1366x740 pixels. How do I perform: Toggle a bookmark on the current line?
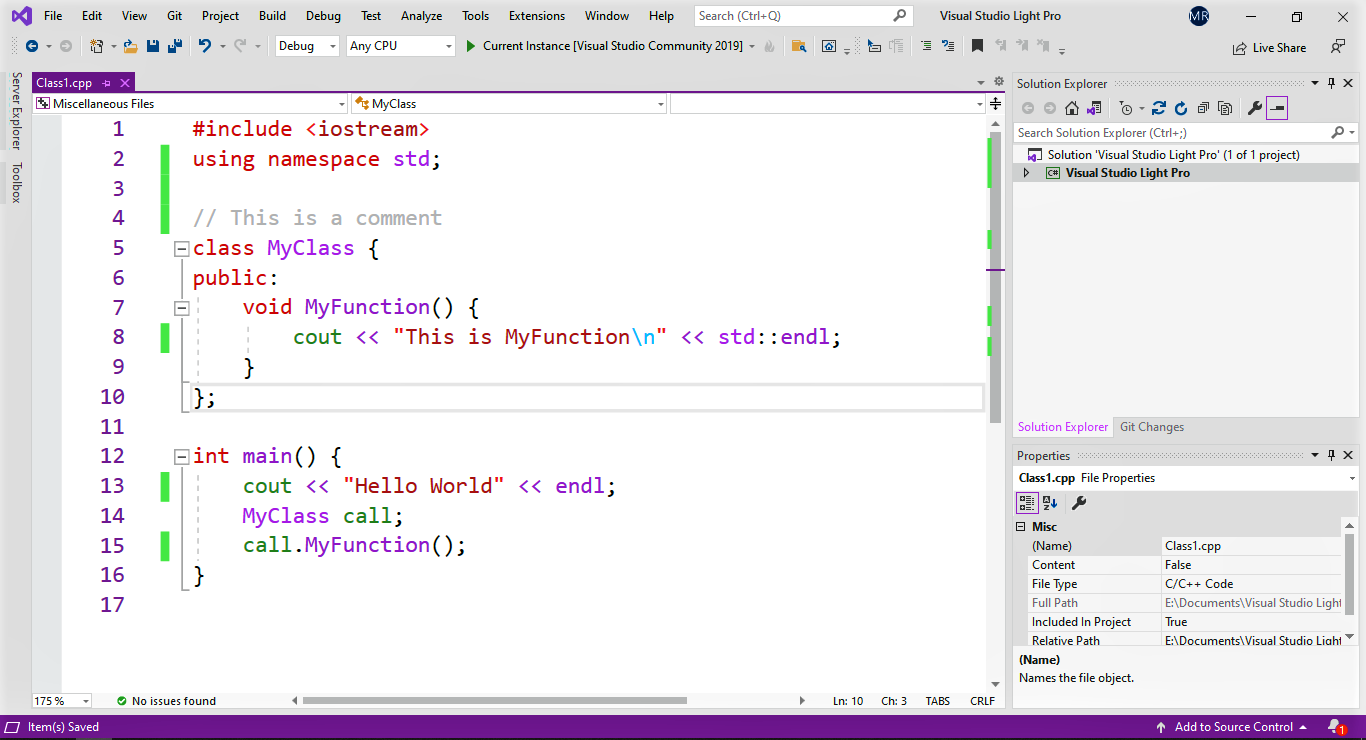coord(977,46)
